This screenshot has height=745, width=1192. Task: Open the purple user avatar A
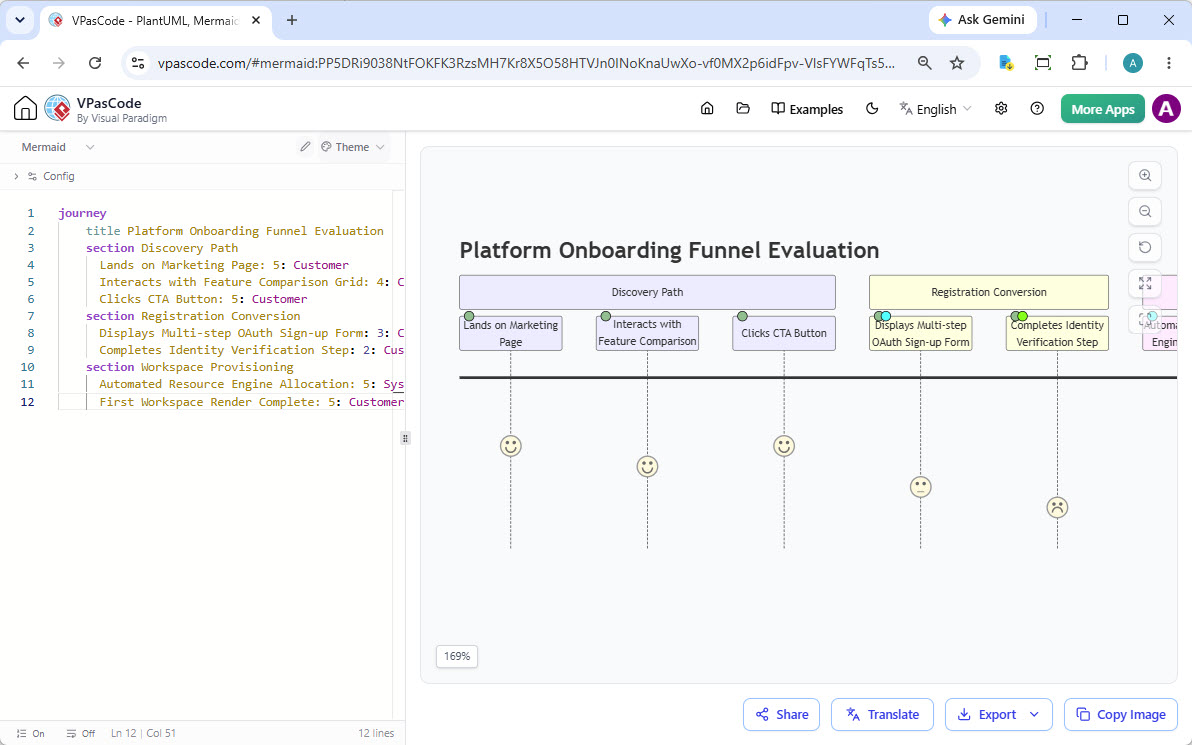coord(1166,109)
